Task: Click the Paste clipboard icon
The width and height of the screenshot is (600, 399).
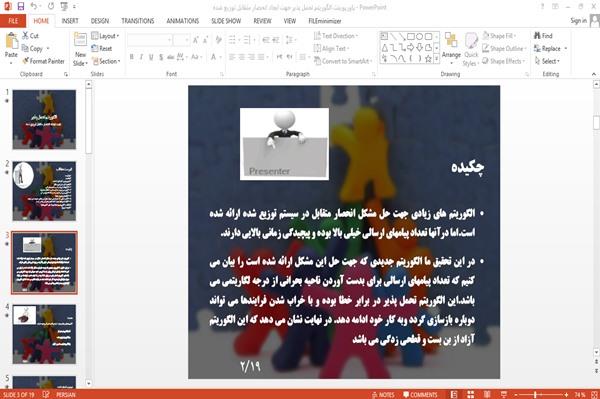Action: 11,41
